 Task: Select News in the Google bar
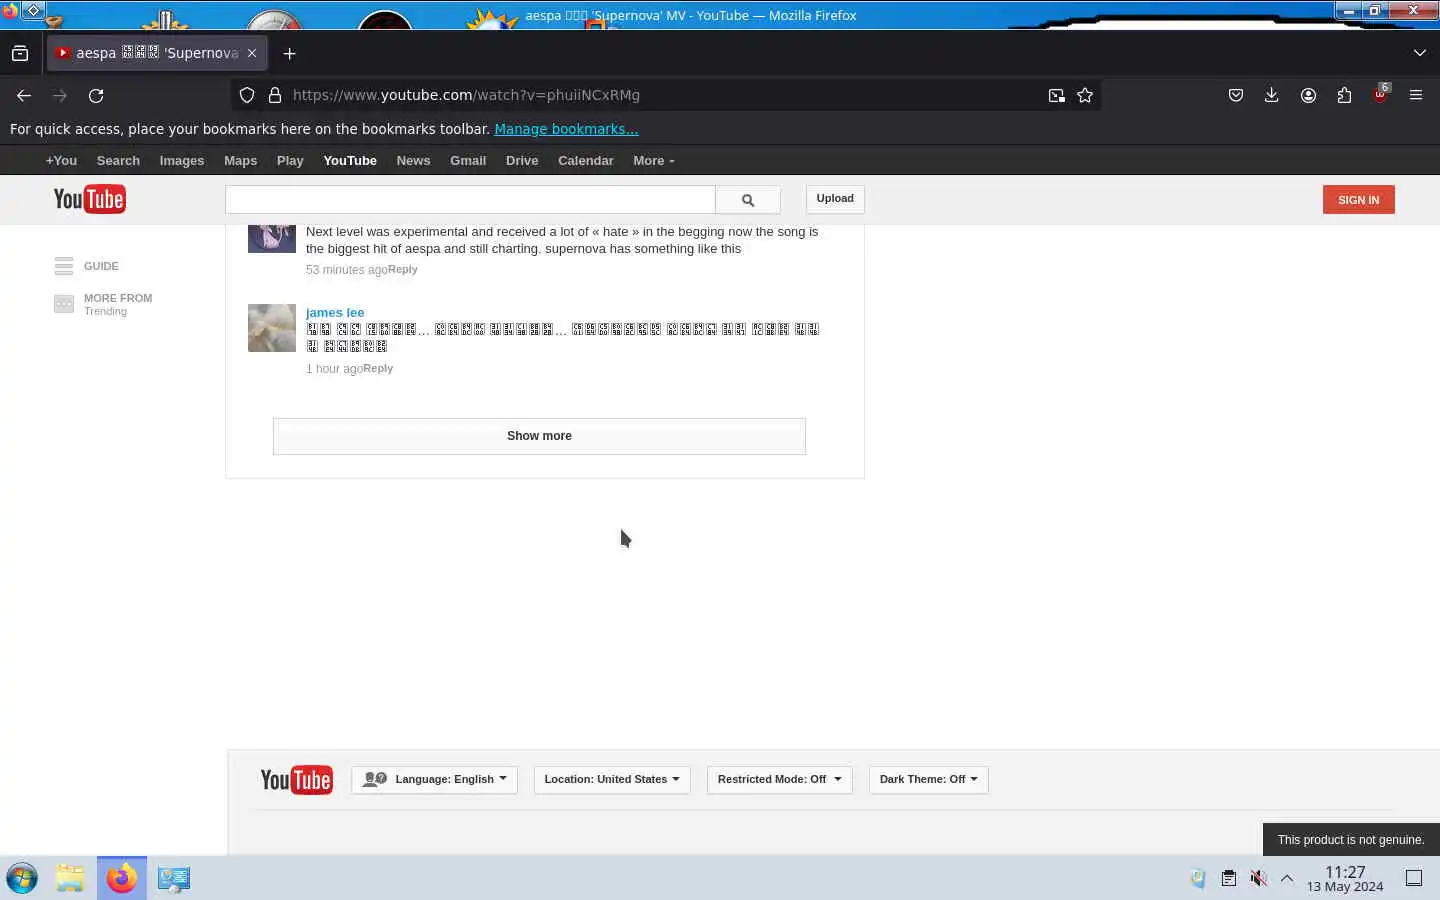click(x=413, y=161)
